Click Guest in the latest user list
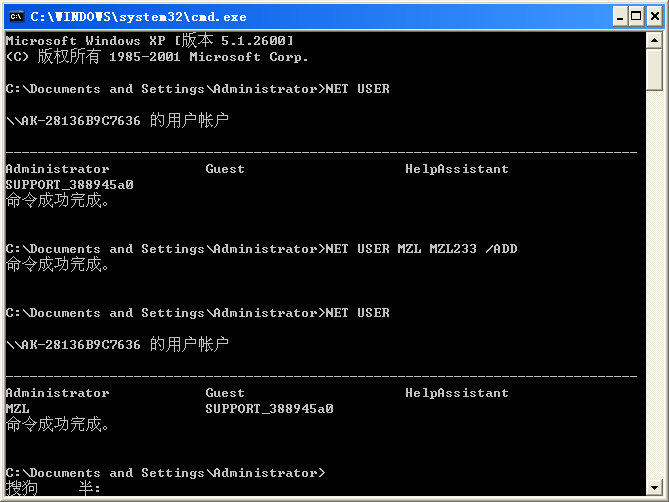The height and width of the screenshot is (502, 669). 225,393
